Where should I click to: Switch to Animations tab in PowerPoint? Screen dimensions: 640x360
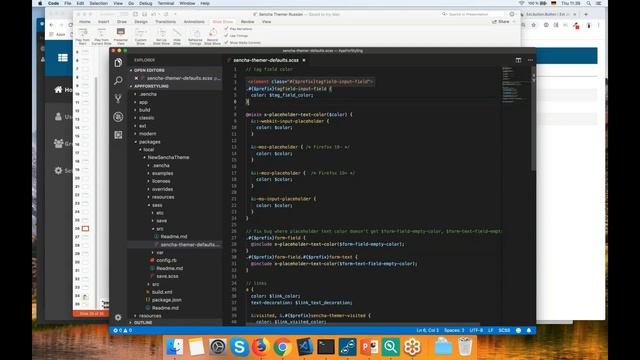(194, 22)
